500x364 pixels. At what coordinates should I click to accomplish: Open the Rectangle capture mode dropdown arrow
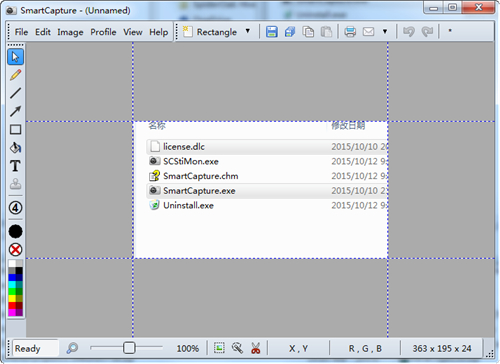pyautogui.click(x=248, y=31)
